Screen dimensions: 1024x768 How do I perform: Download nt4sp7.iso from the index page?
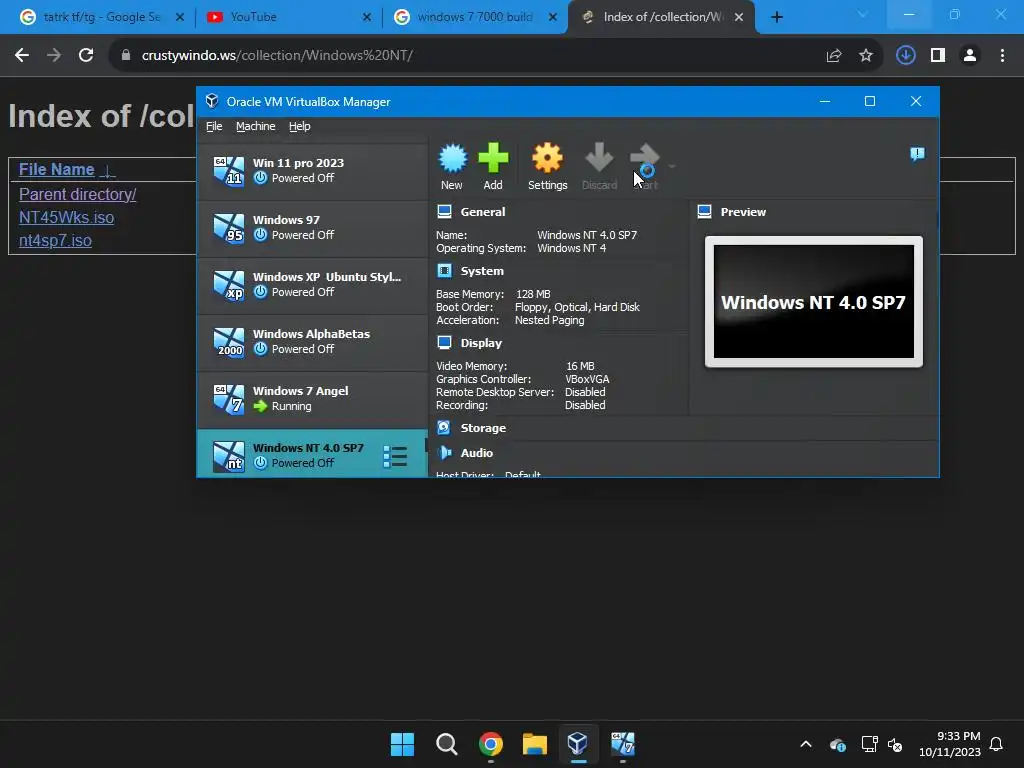pyautogui.click(x=56, y=240)
